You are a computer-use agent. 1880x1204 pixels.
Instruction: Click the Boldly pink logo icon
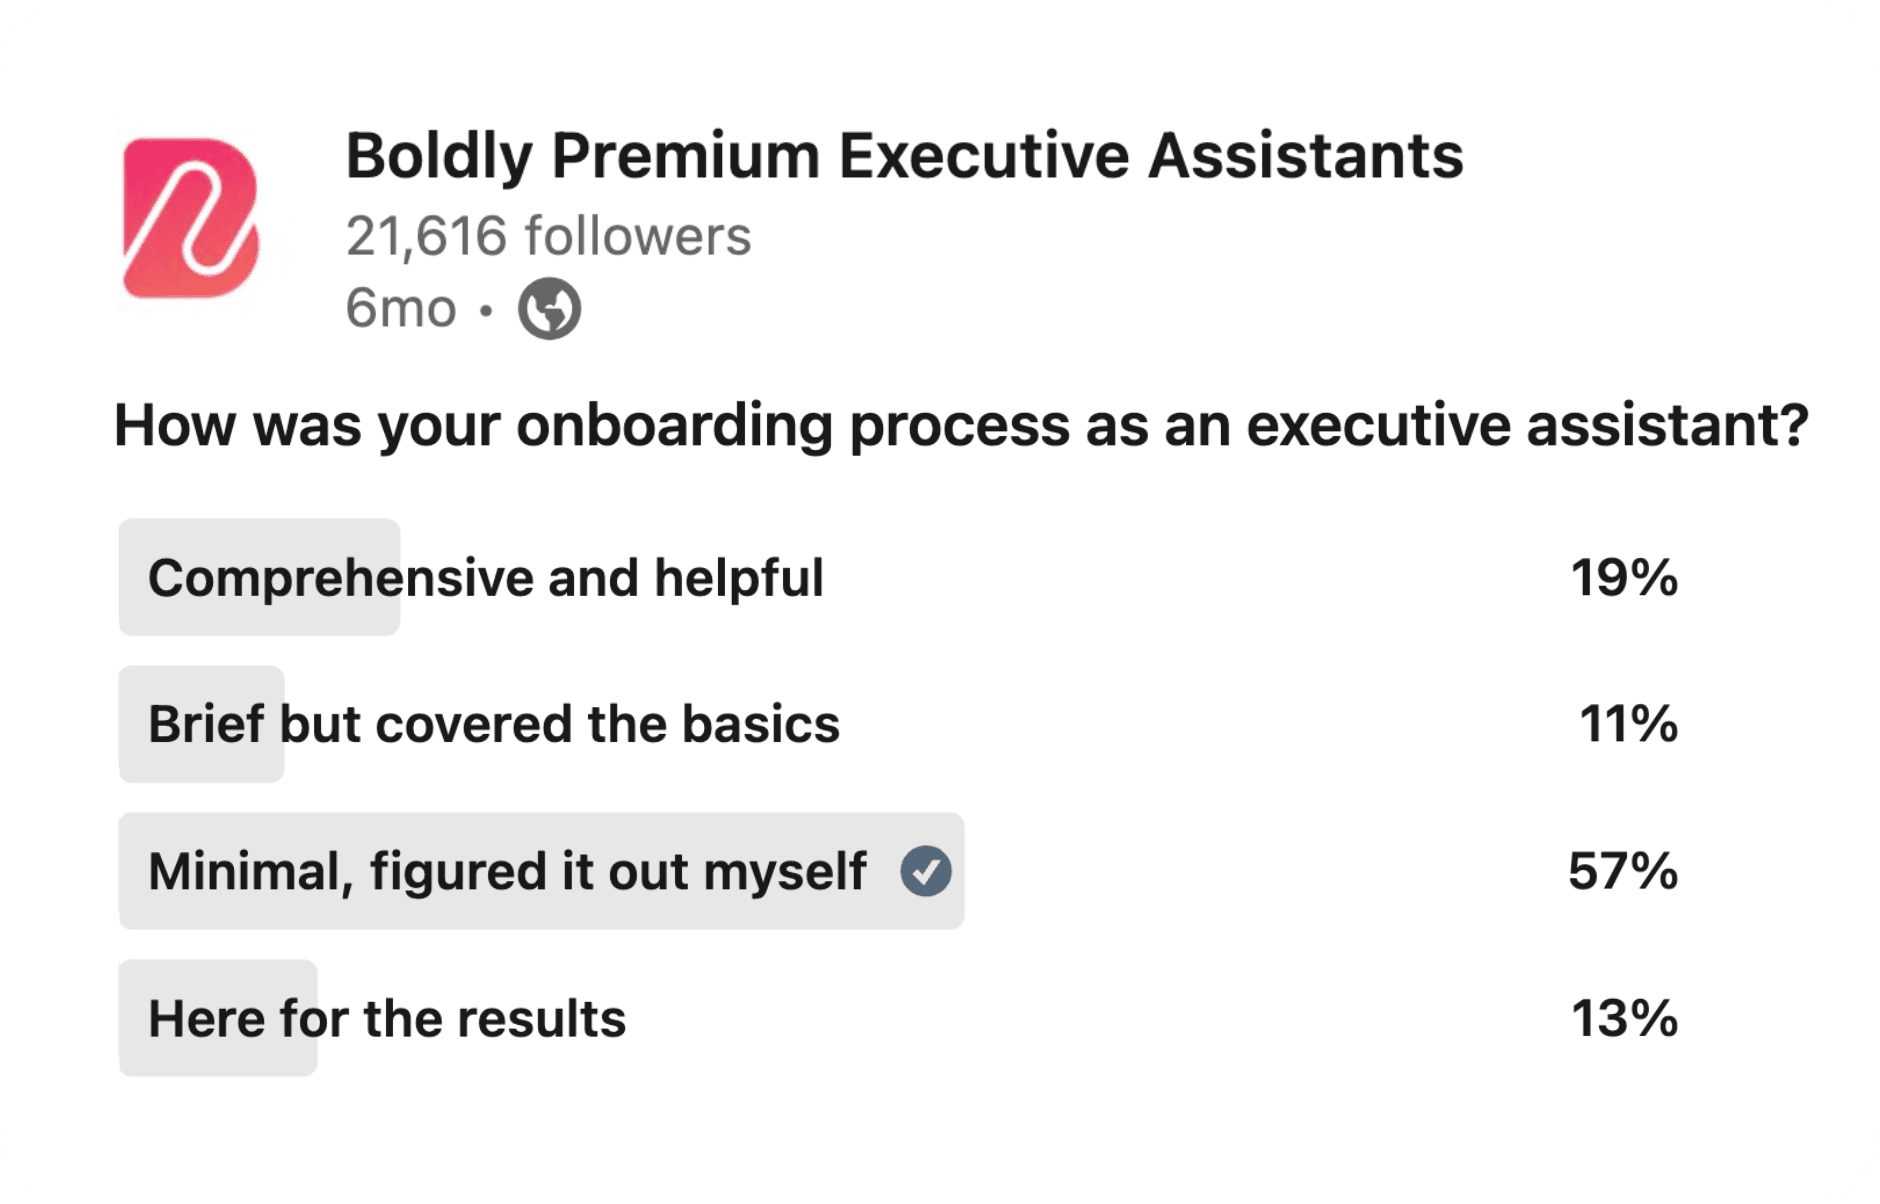[191, 218]
